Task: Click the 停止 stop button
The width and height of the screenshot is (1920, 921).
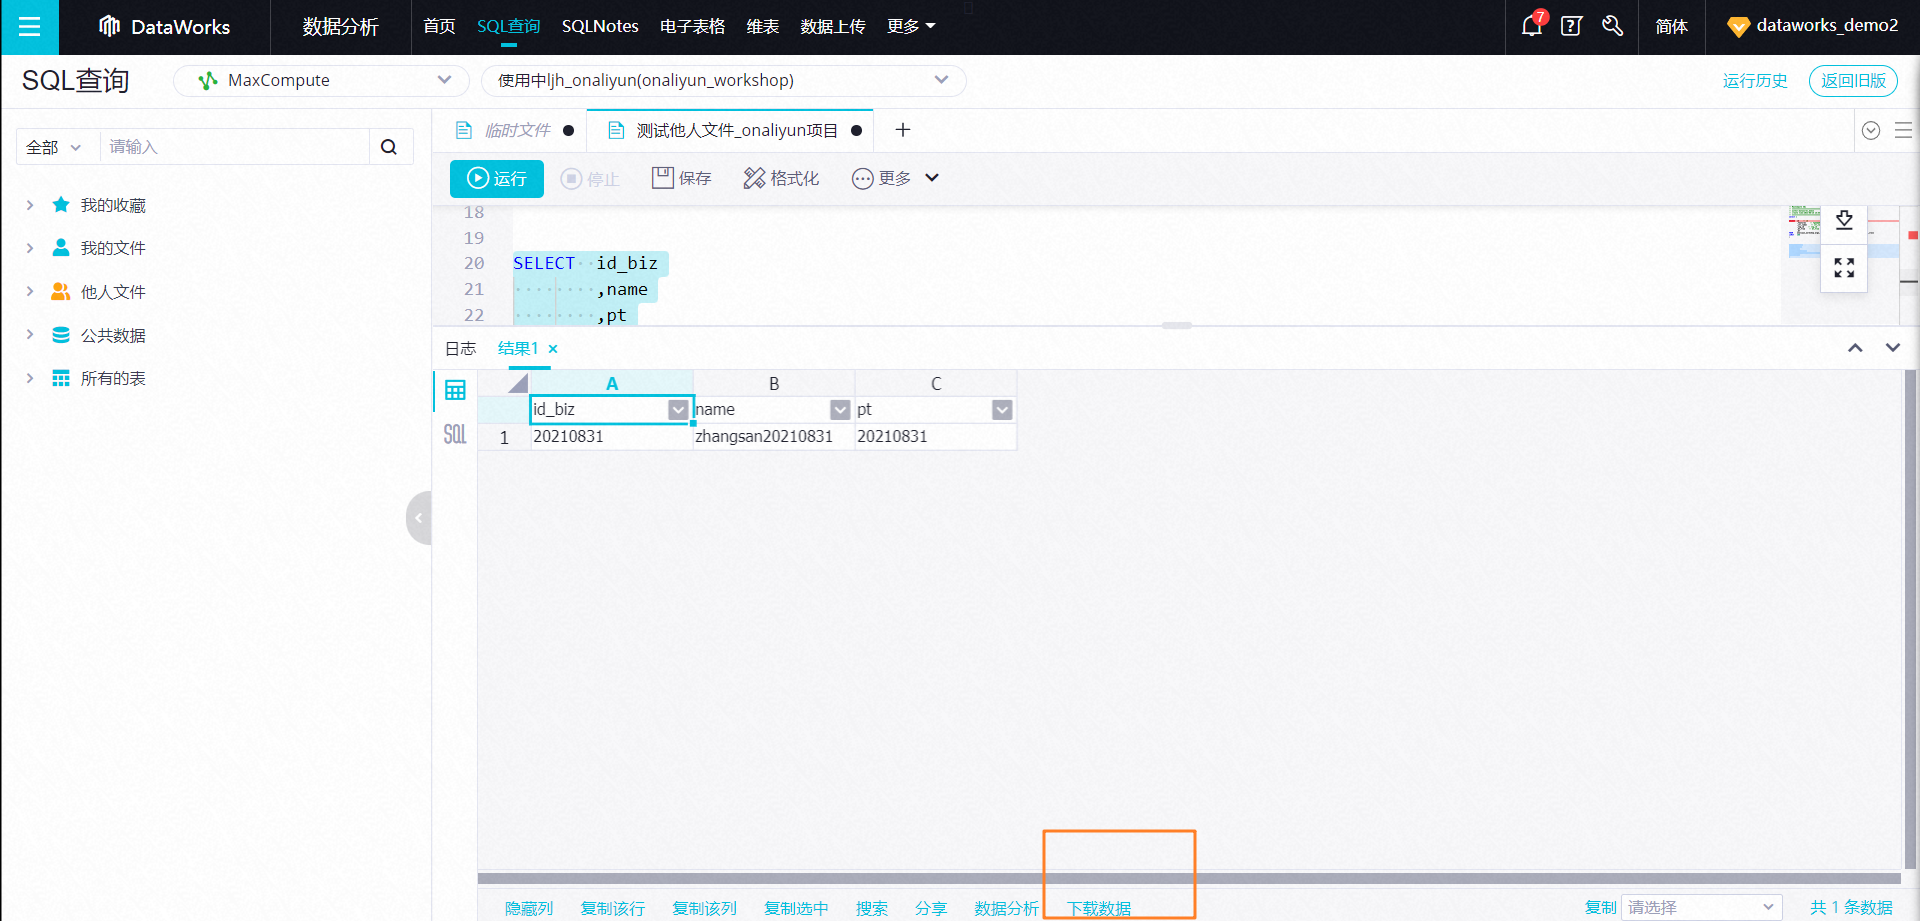Action: (590, 179)
